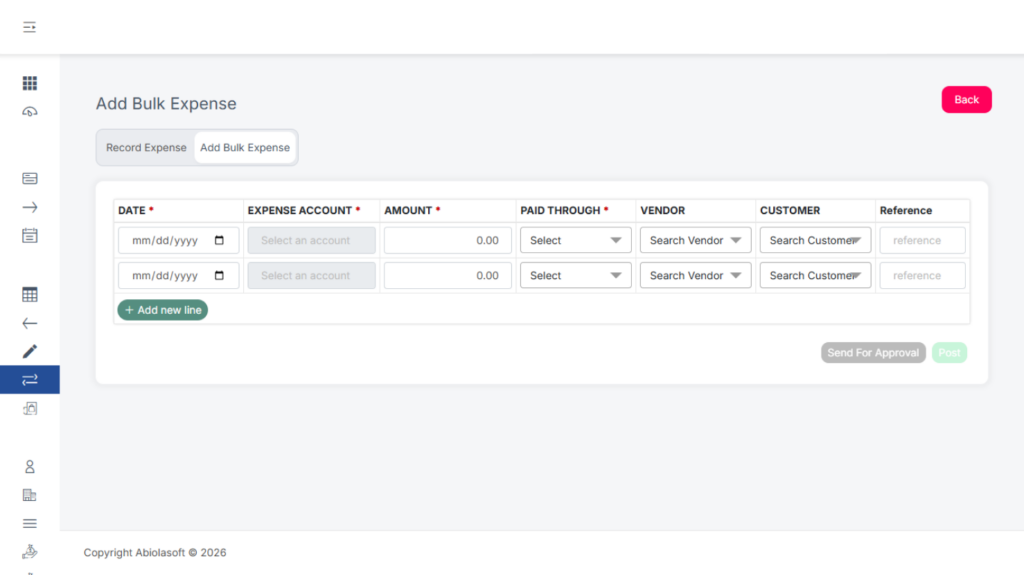Screen dimensions: 1024x575
Task: Open the calendar icon in sidebar
Action: pos(30,236)
